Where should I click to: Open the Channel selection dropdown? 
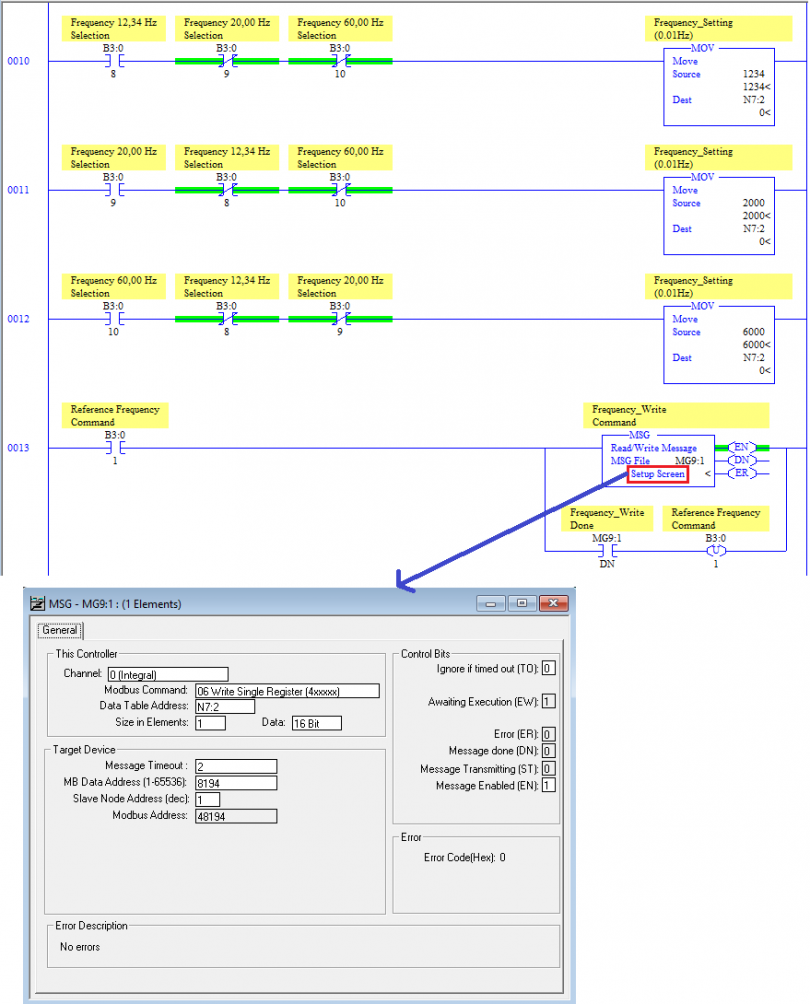click(168, 674)
